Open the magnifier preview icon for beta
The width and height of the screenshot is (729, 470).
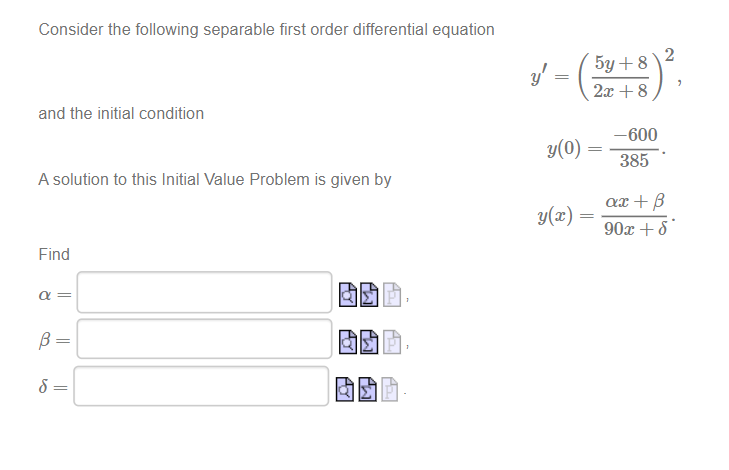[348, 342]
